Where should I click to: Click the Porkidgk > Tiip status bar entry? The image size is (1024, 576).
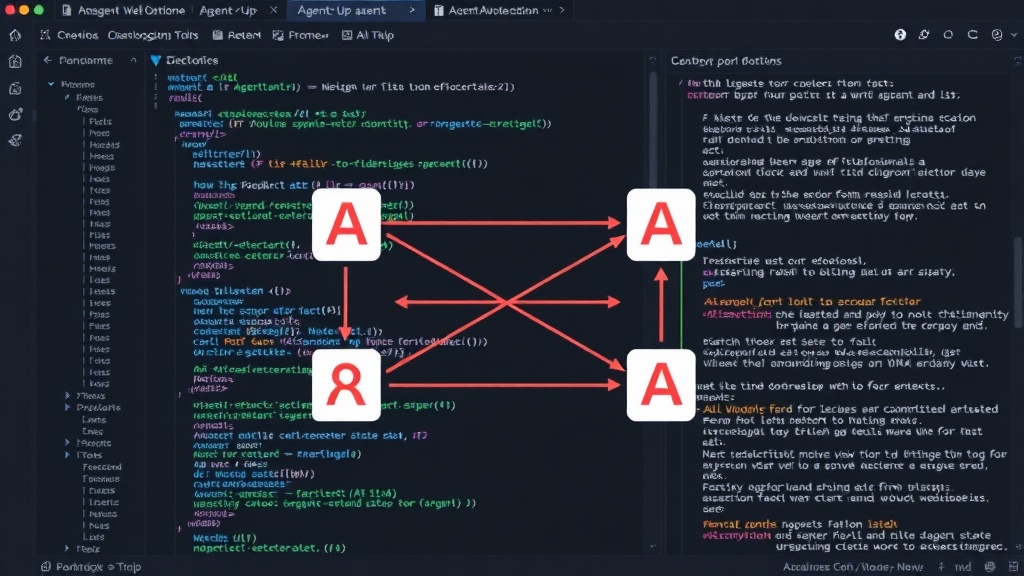tap(91, 567)
